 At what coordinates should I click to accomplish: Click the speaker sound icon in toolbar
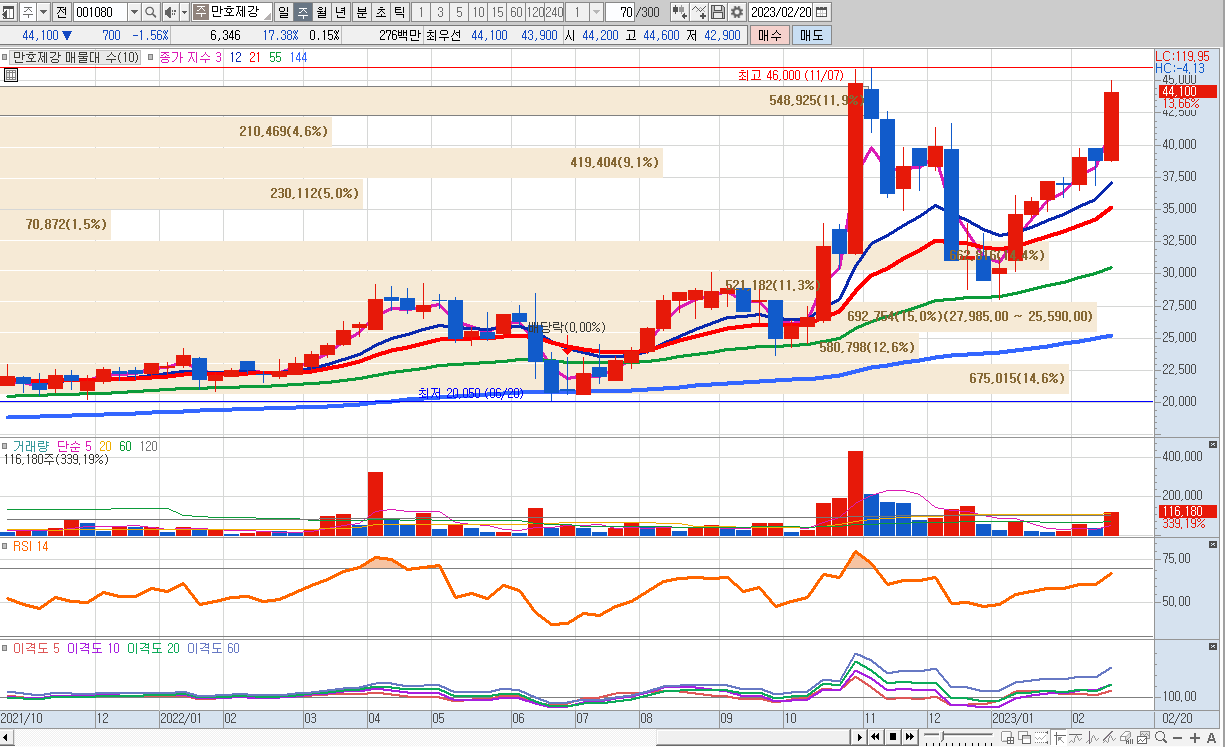click(169, 12)
